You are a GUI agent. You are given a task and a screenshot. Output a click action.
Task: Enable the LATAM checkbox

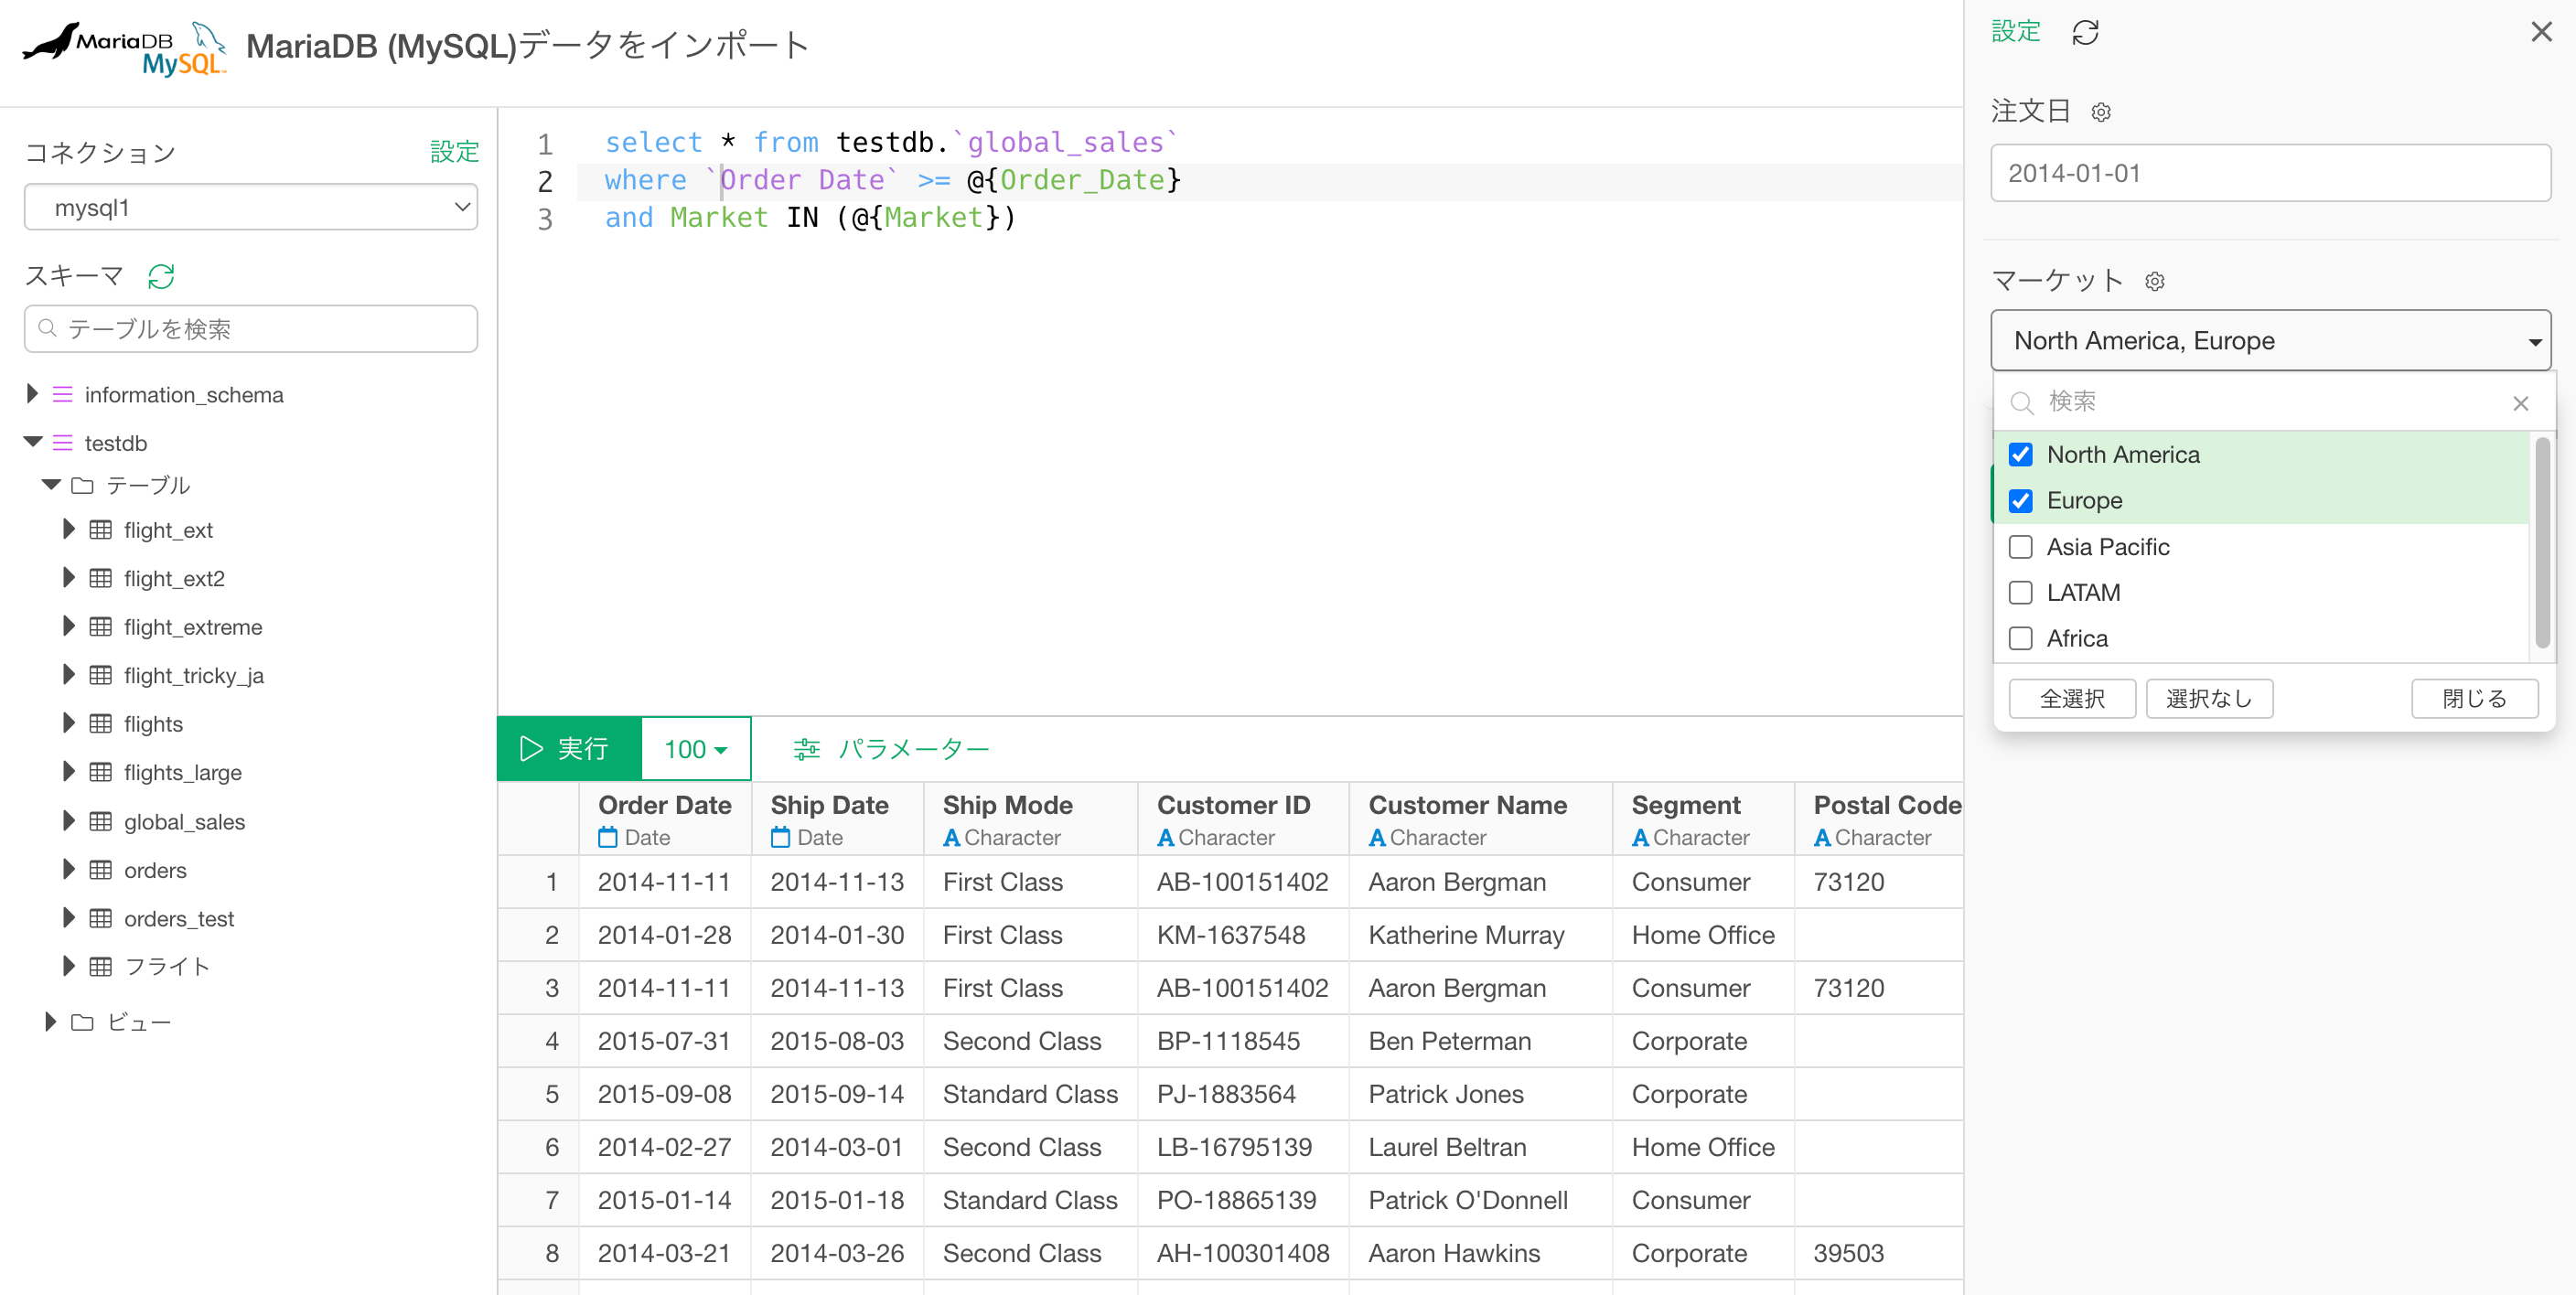click(2020, 593)
